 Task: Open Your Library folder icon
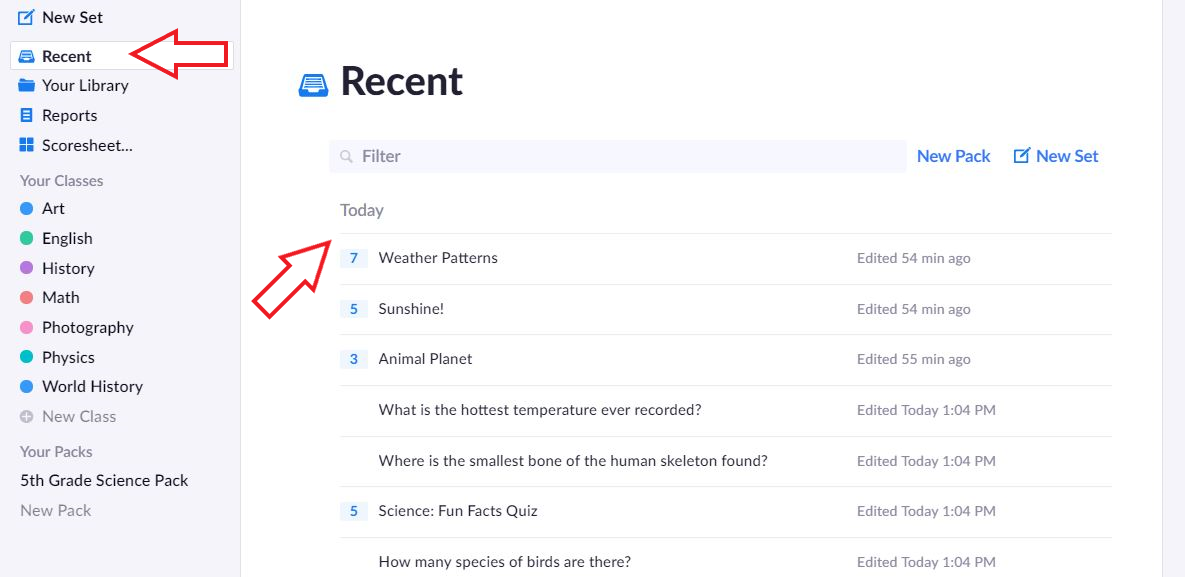click(x=26, y=85)
